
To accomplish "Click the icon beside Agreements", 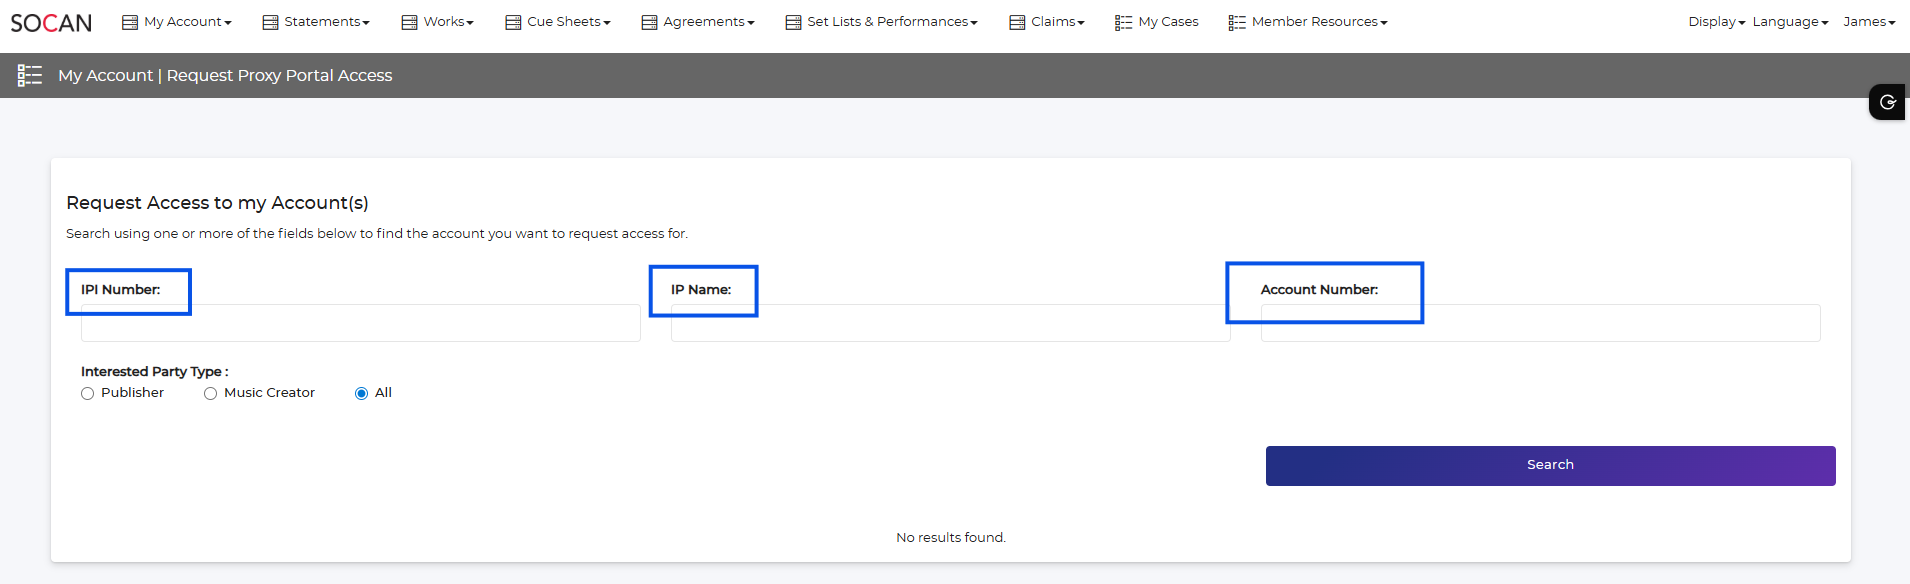I will tap(649, 22).
